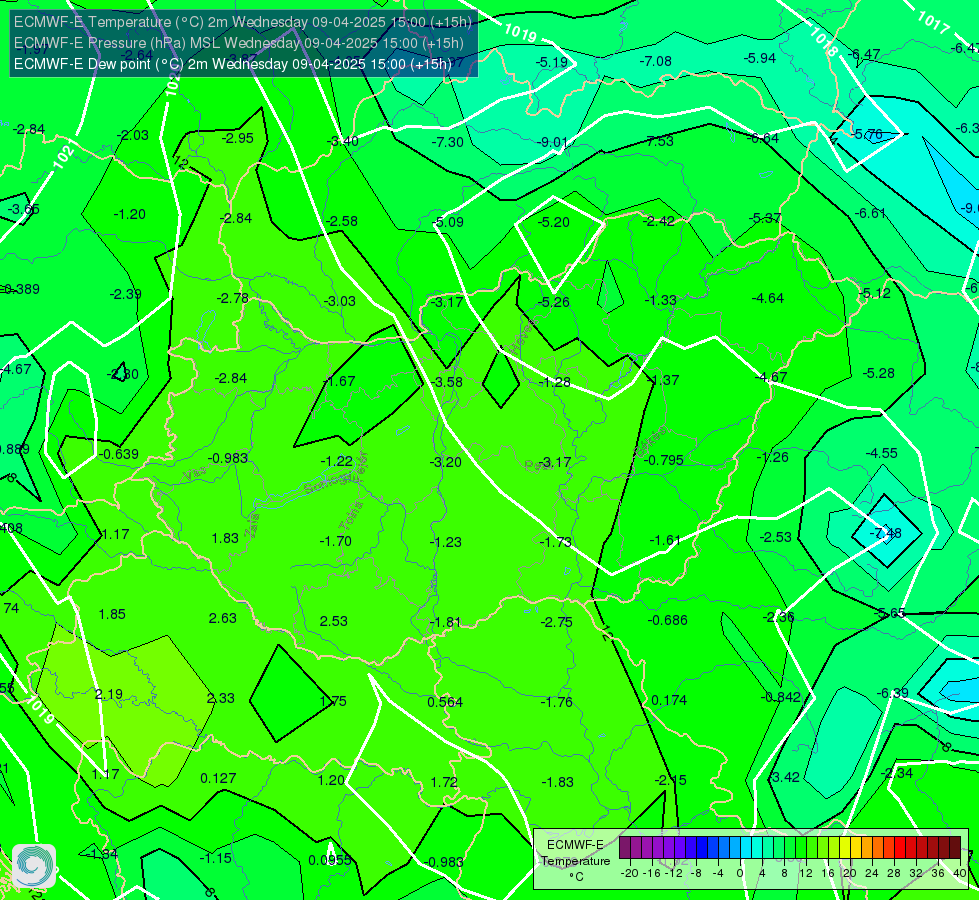Click the dew point value -7.08
This screenshot has height=900, width=979.
(x=656, y=61)
